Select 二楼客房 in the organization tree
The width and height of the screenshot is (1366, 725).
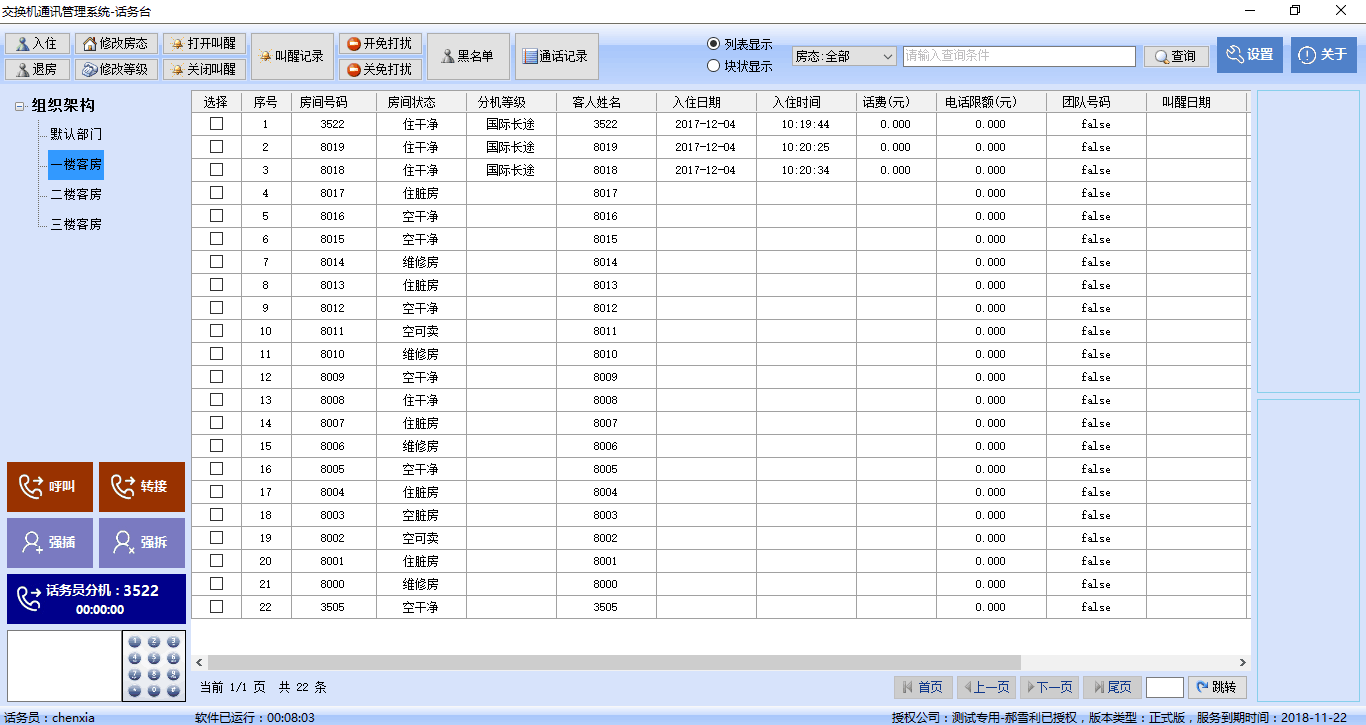tap(76, 195)
